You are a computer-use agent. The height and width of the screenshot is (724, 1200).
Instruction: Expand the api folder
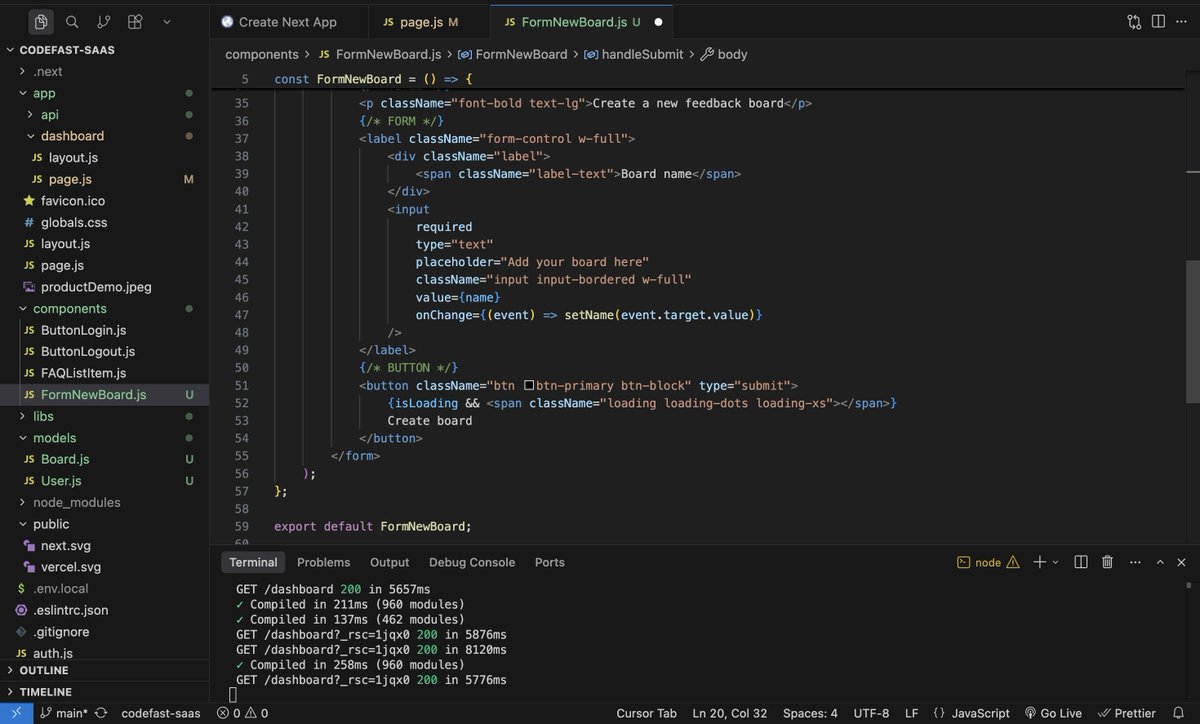tap(104, 114)
